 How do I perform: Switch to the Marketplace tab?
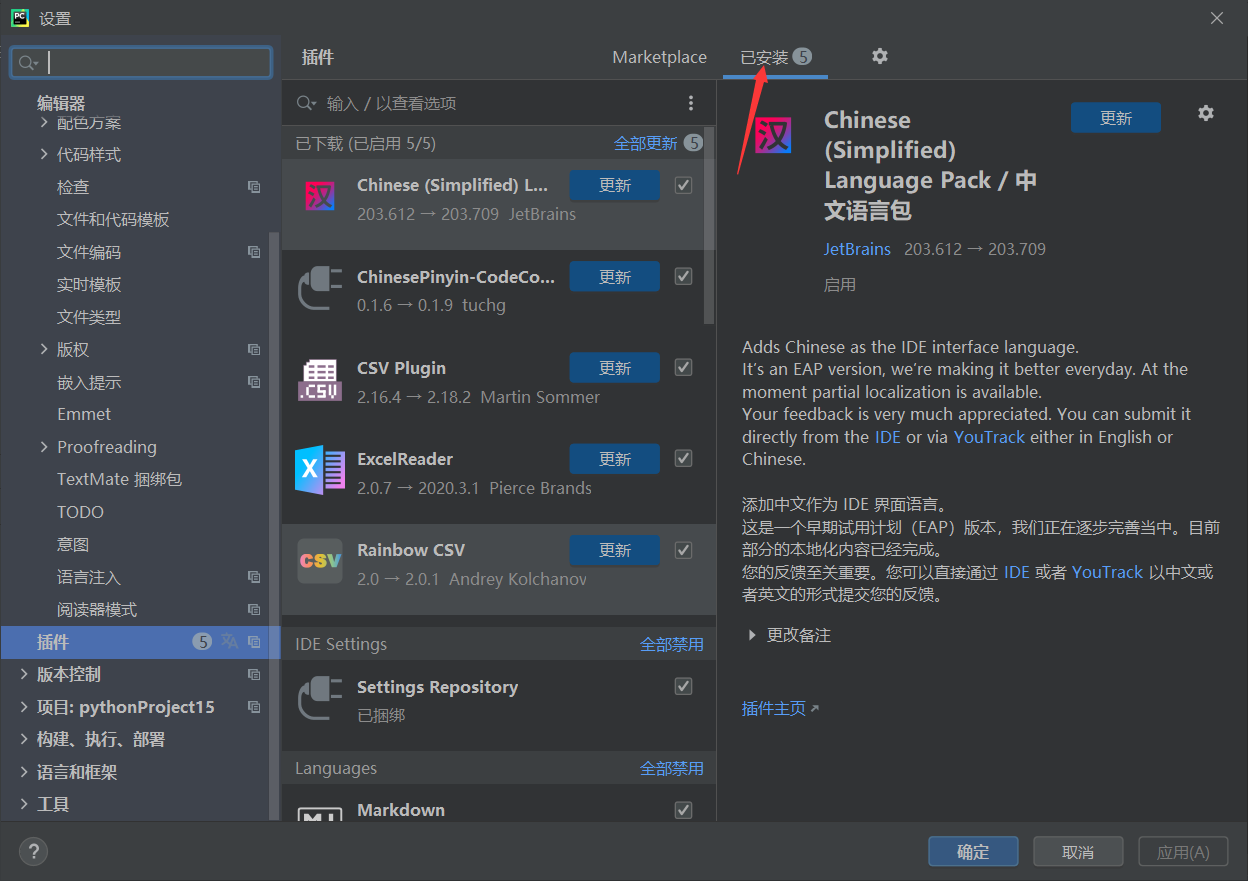659,57
